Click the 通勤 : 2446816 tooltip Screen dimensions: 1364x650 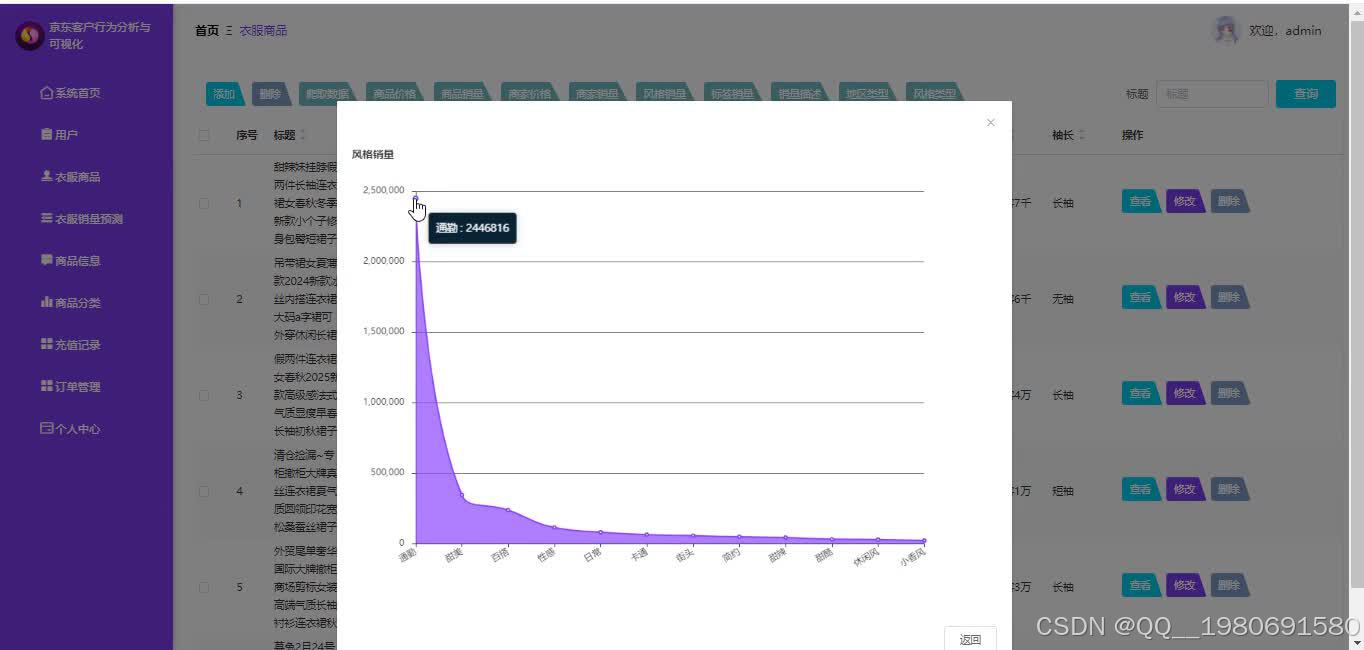point(472,228)
